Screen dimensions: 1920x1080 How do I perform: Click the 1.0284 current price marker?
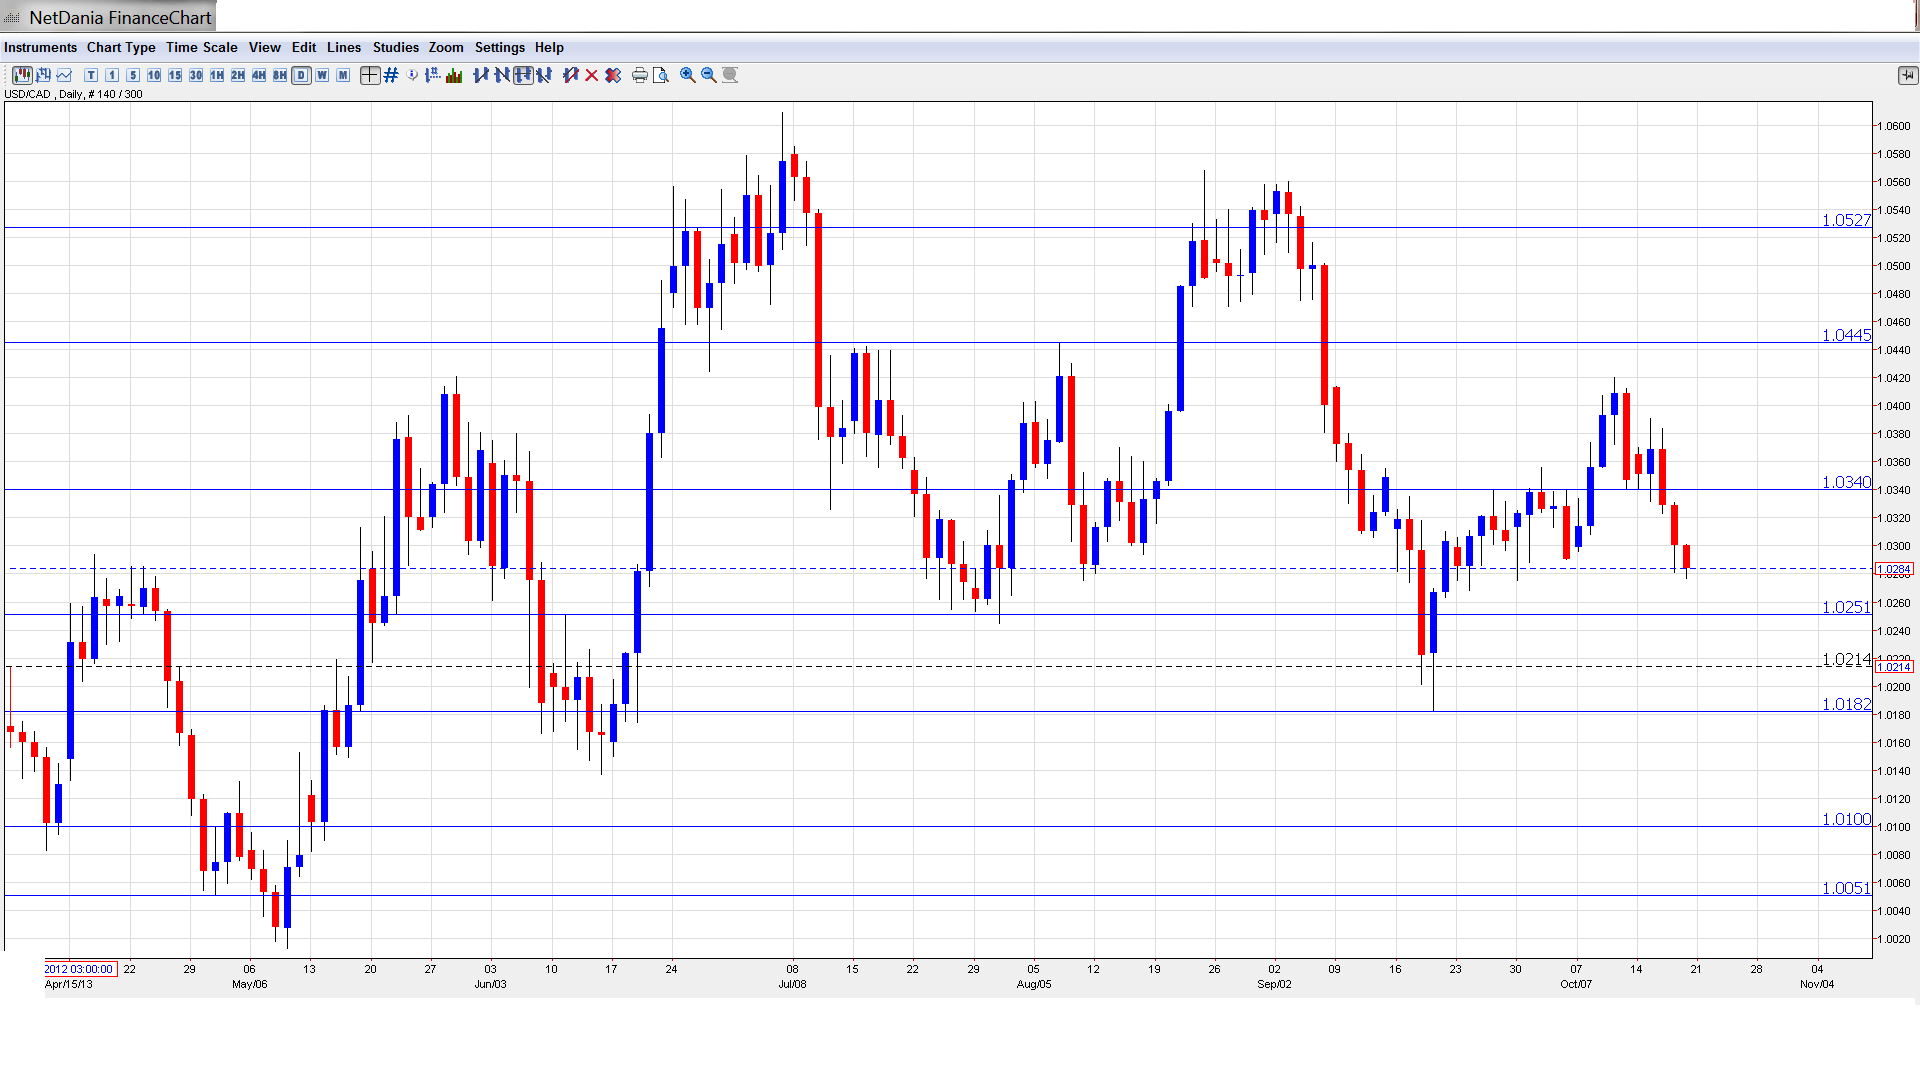click(1894, 569)
